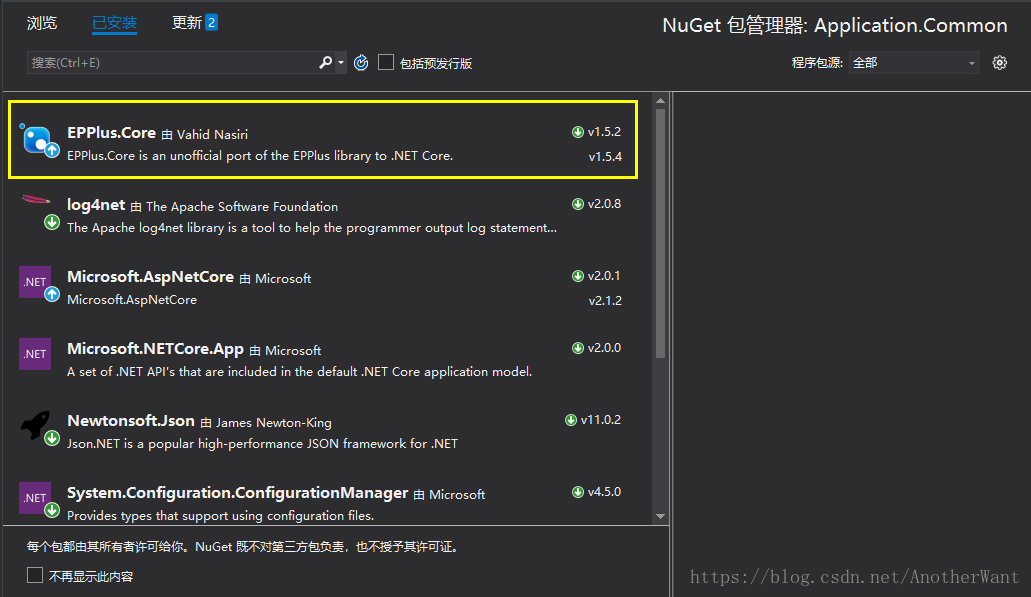The height and width of the screenshot is (597, 1031).
Task: Click the EPPlus.Core description line
Action: coord(260,156)
